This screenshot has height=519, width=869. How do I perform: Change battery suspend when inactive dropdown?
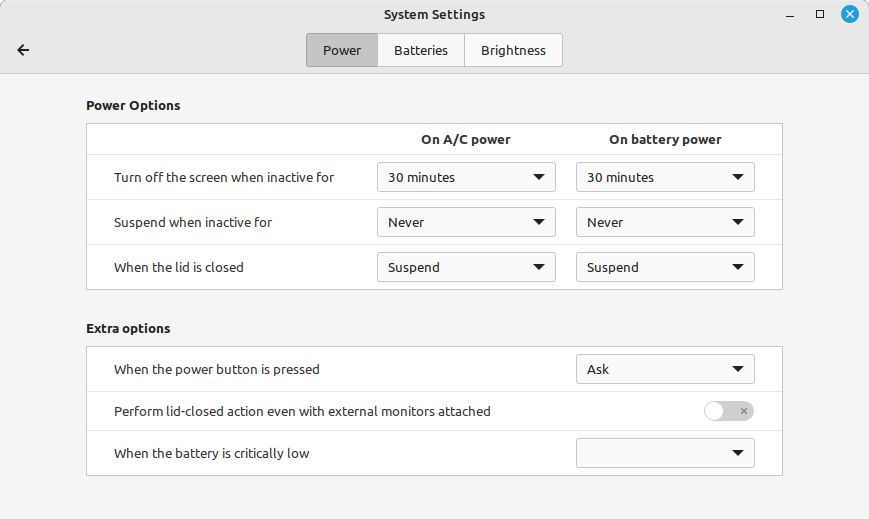pyautogui.click(x=665, y=222)
